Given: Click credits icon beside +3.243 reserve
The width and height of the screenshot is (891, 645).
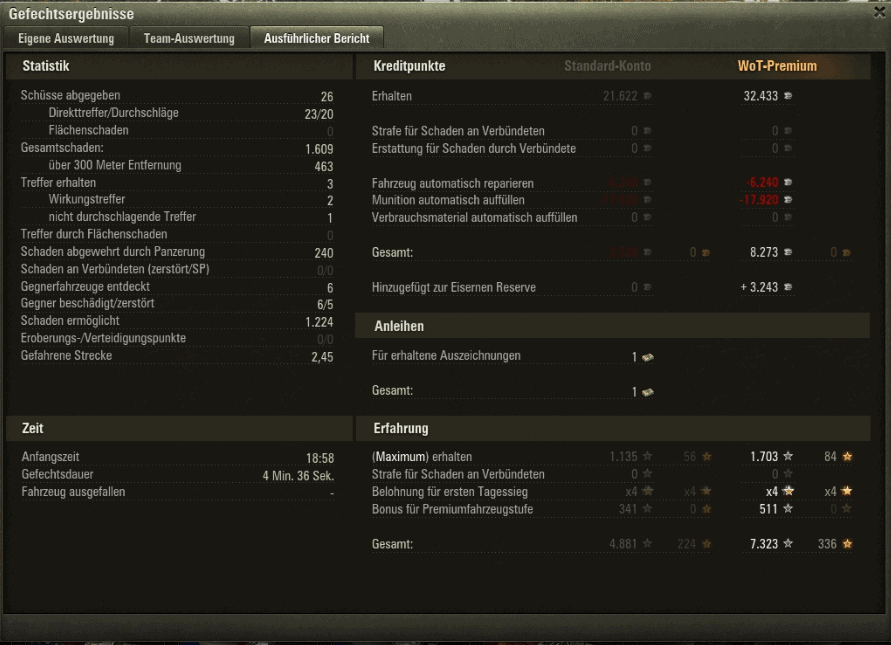Looking at the screenshot, I should point(788,288).
